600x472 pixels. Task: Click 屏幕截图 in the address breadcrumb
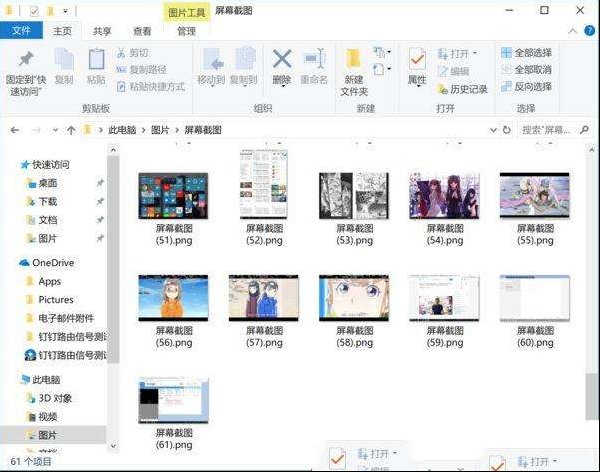(x=203, y=130)
